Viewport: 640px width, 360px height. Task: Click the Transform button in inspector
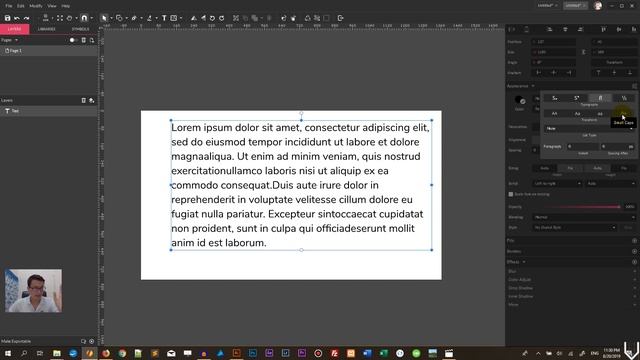coord(614,62)
